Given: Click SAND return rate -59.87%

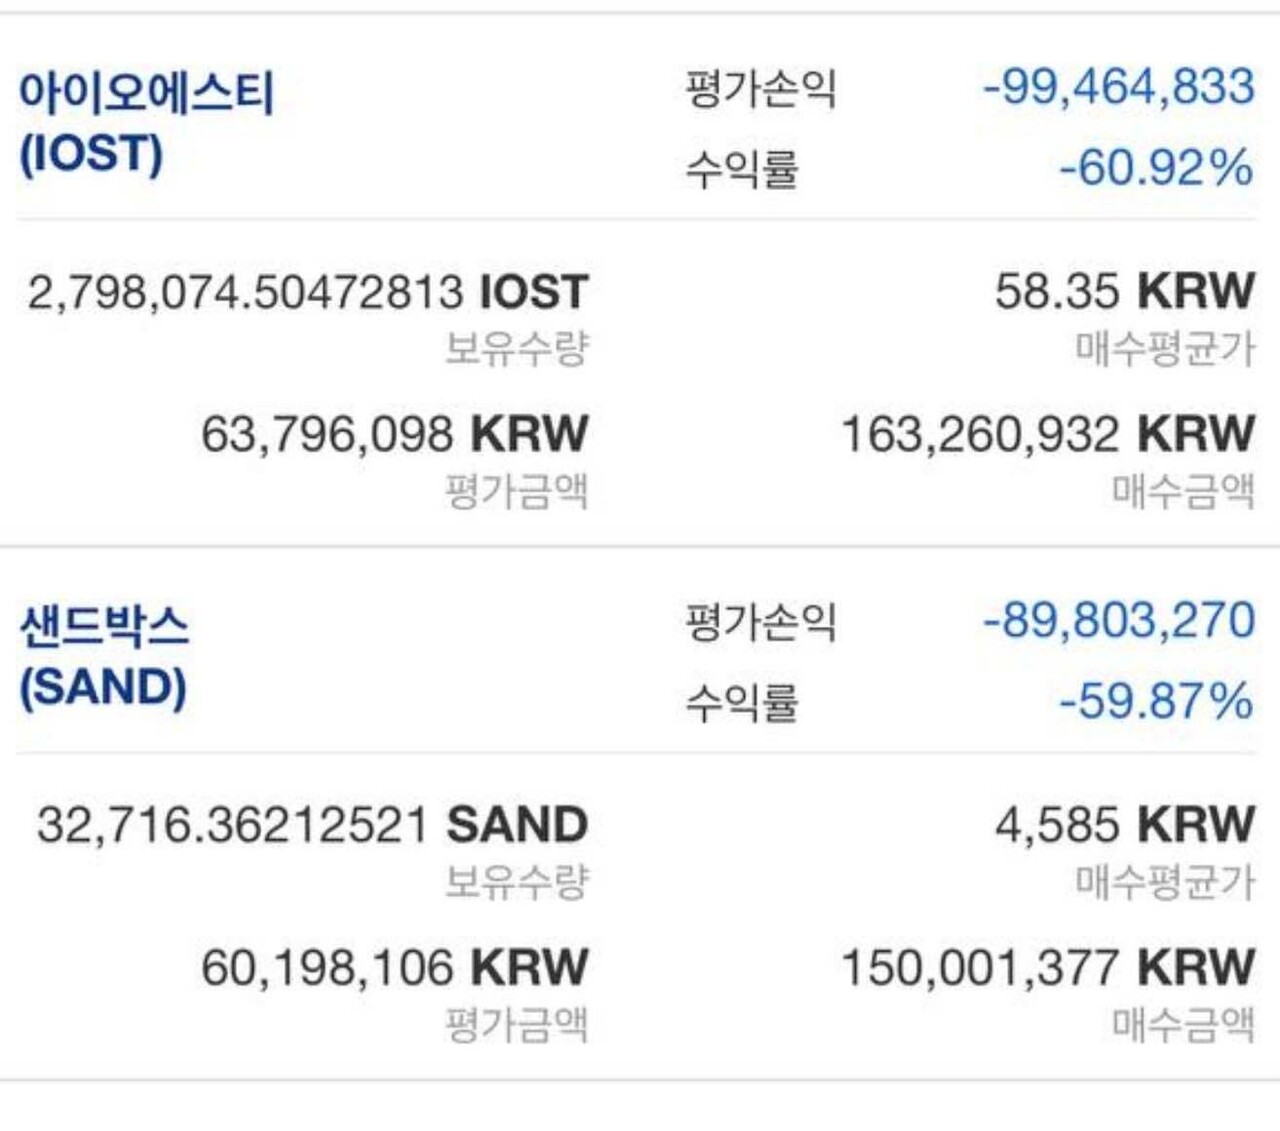Looking at the screenshot, I should click(1155, 700).
